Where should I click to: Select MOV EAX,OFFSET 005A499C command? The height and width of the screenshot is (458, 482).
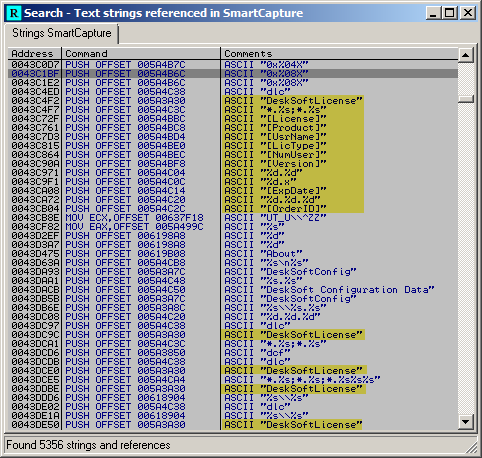(134, 227)
